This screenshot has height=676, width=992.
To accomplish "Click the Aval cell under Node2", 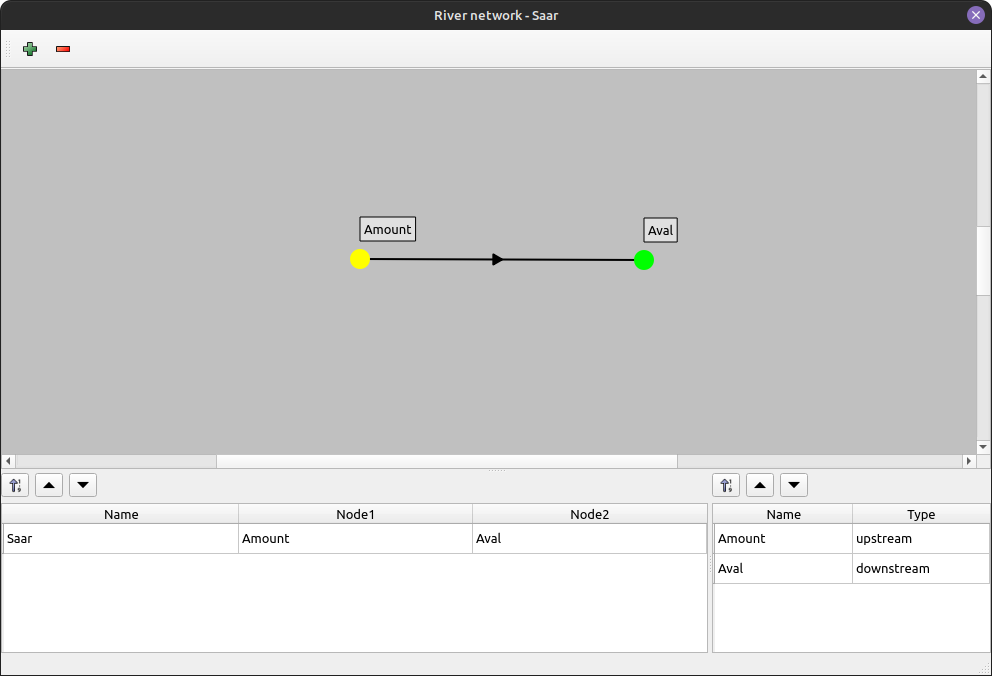I will (589, 539).
